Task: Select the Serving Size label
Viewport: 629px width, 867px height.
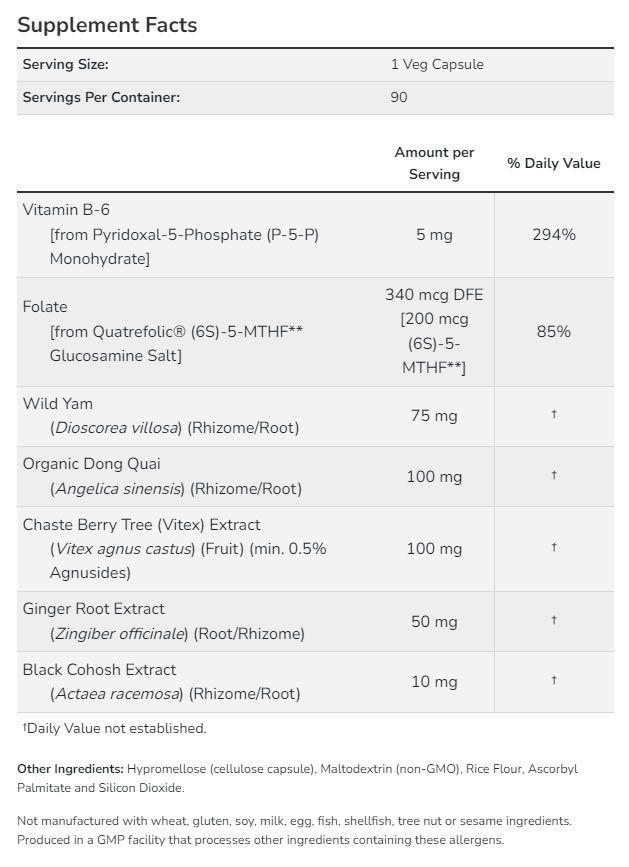Action: (65, 64)
